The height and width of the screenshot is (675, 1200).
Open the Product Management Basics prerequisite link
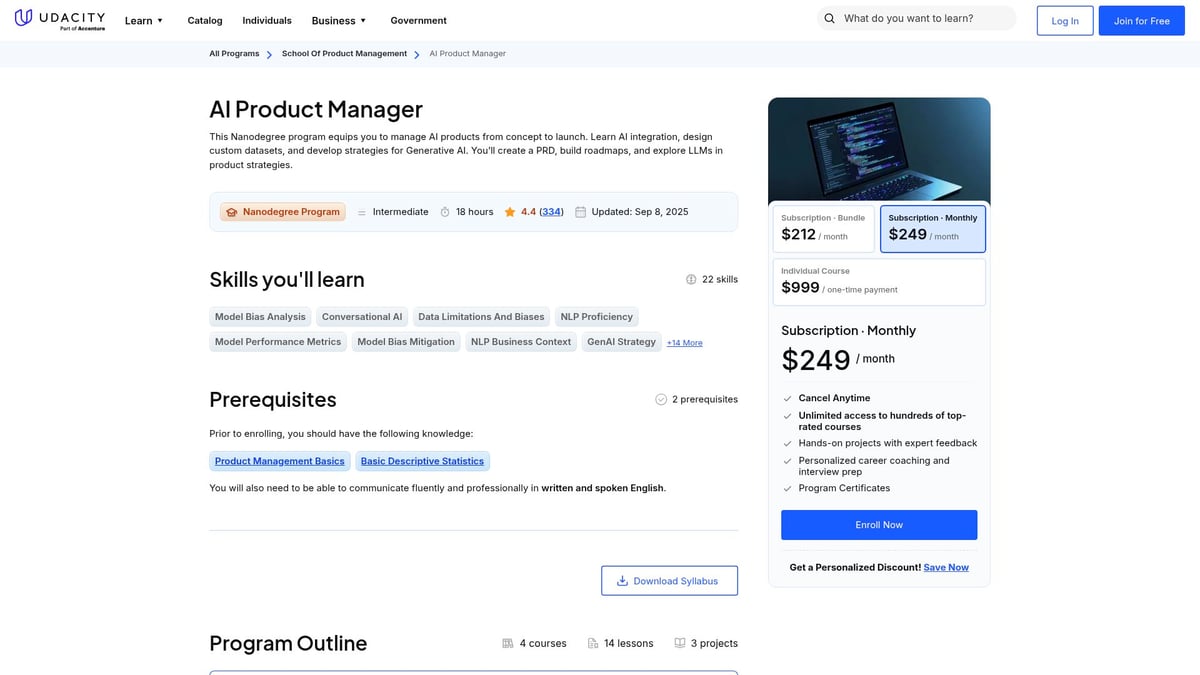(280, 461)
